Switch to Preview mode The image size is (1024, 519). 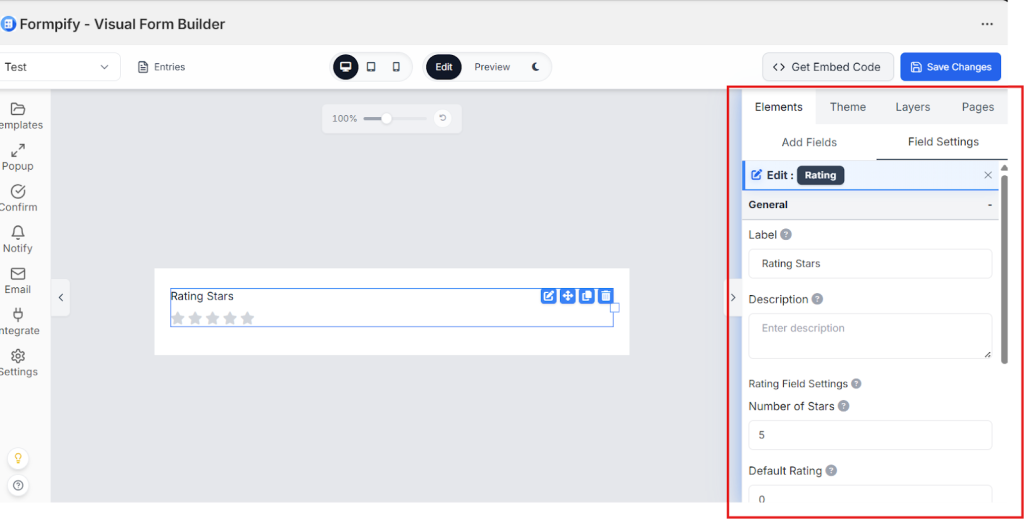point(492,67)
